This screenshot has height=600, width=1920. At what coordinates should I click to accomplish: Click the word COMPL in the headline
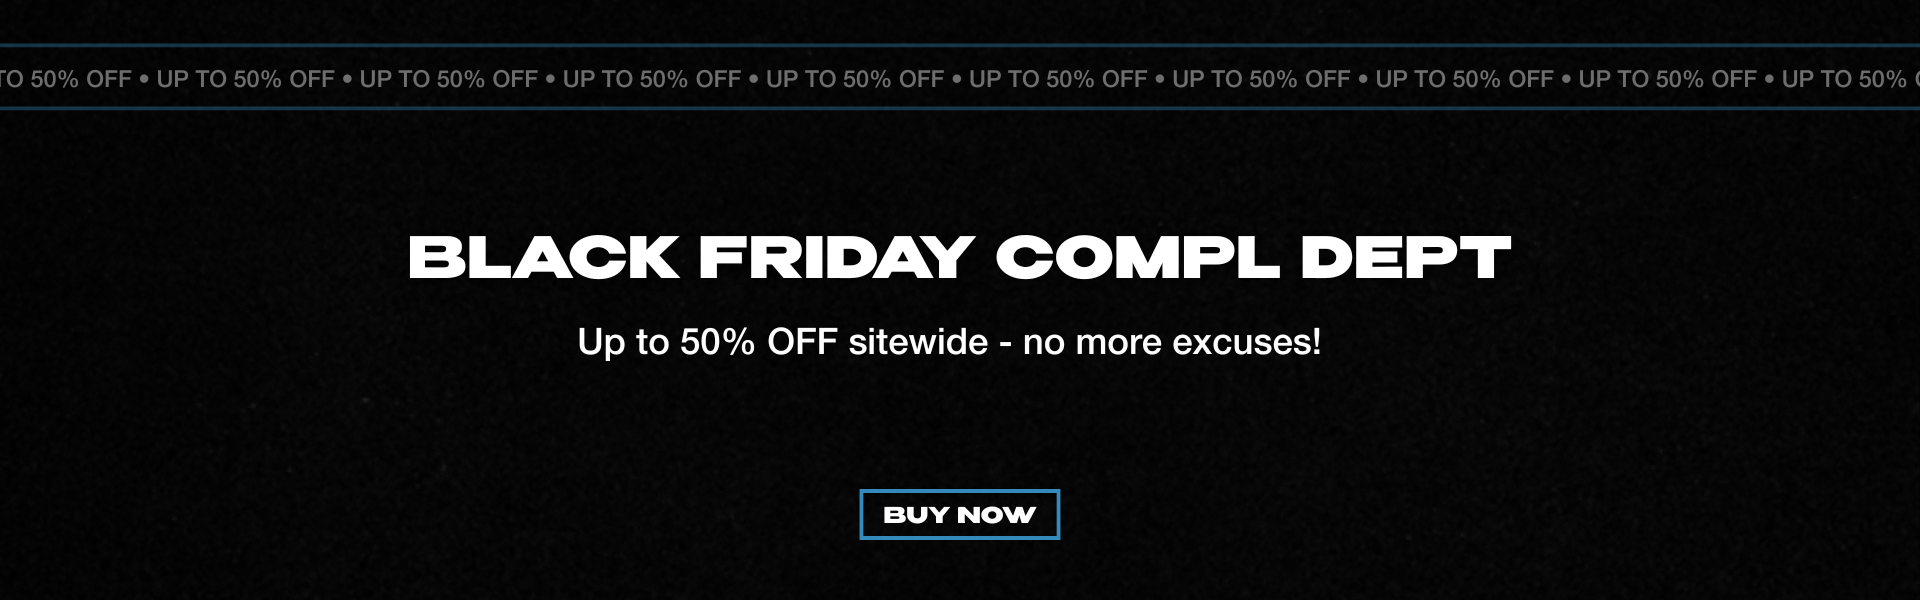pos(1137,258)
